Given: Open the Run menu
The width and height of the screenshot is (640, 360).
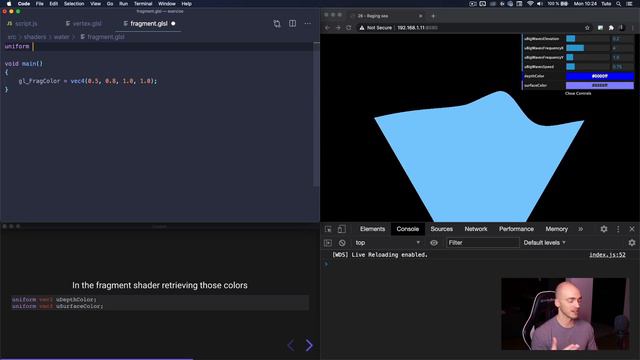Looking at the screenshot, I should click(x=123, y=4).
